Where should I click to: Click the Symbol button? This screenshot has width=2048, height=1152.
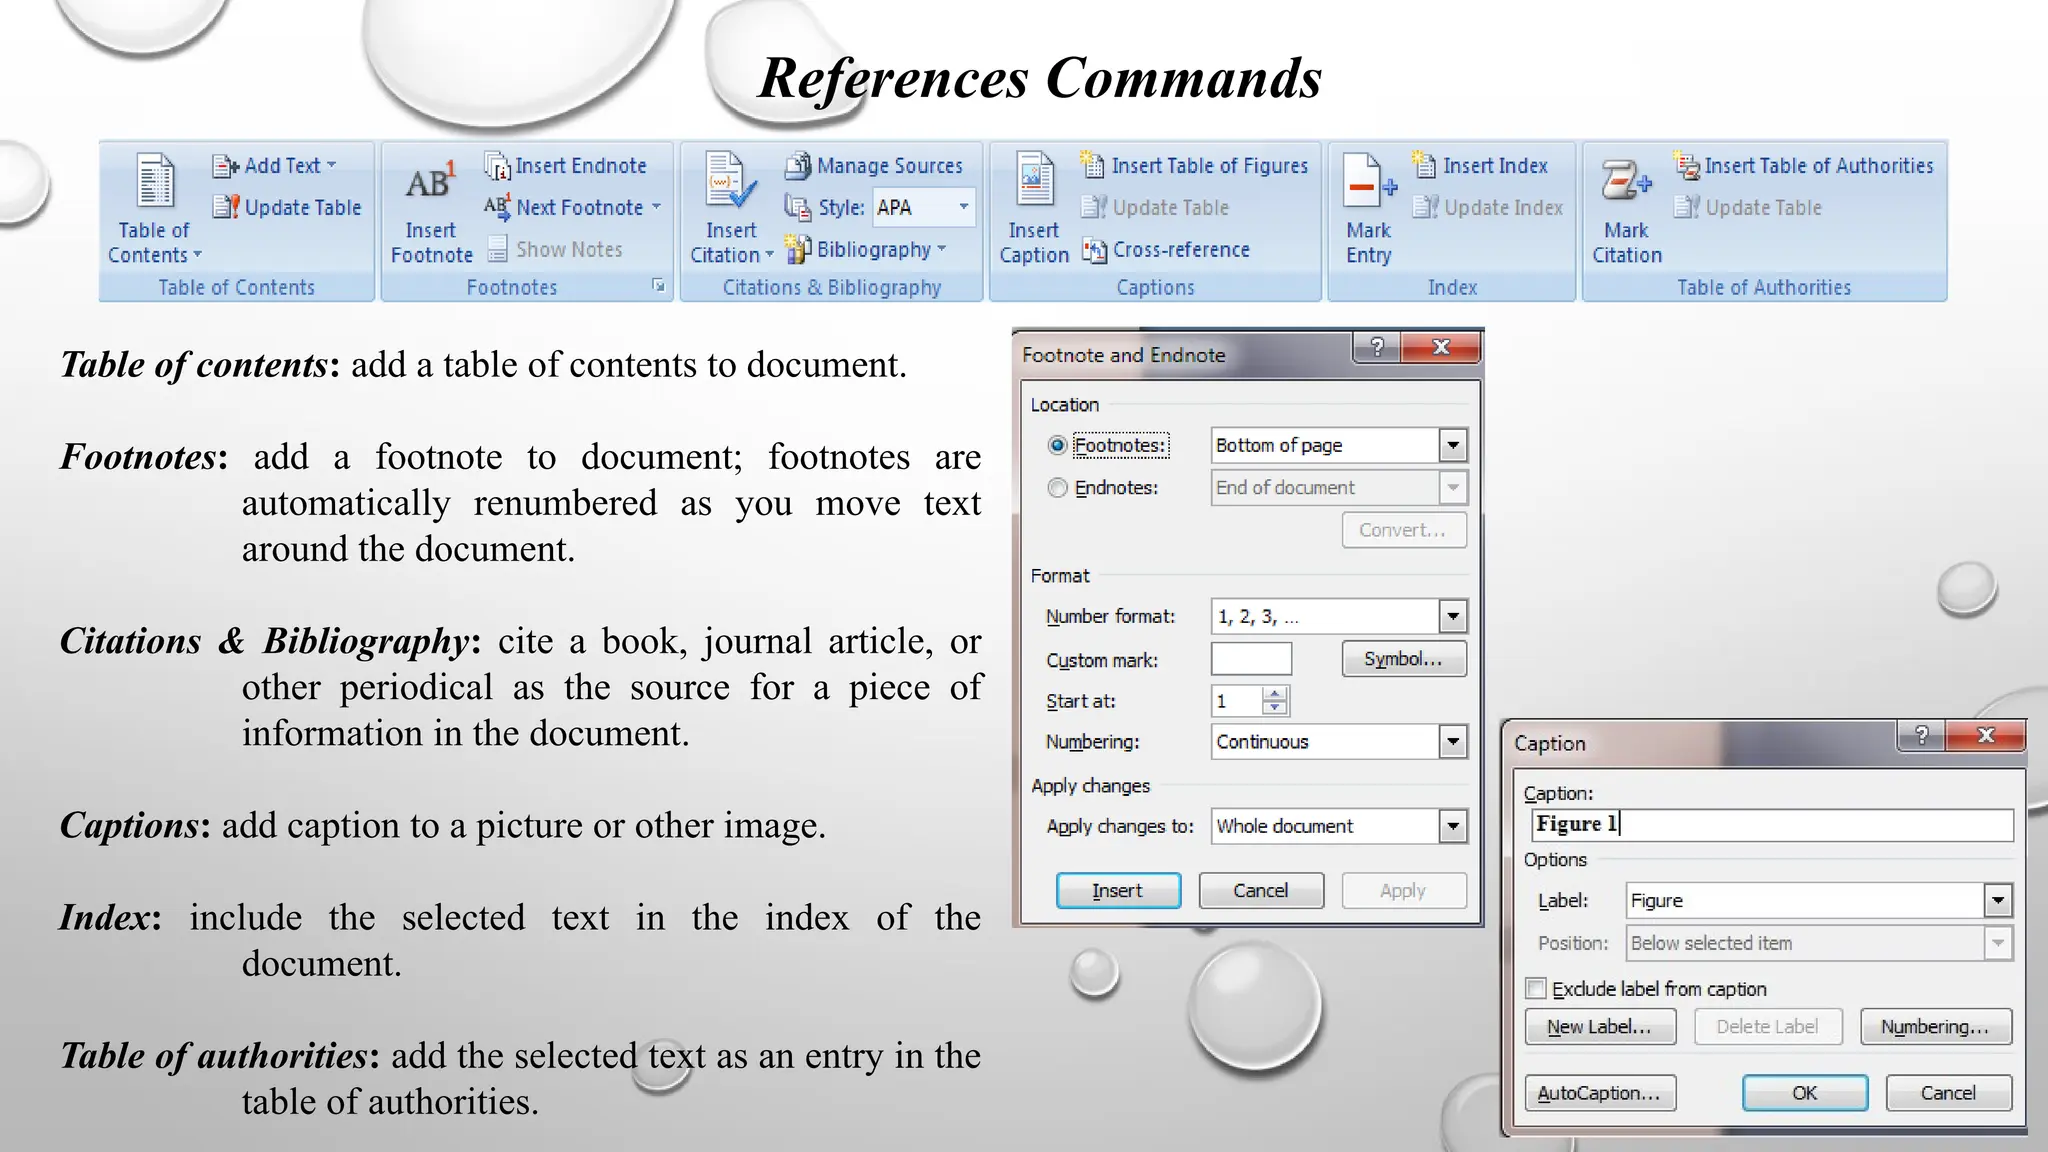click(x=1404, y=659)
